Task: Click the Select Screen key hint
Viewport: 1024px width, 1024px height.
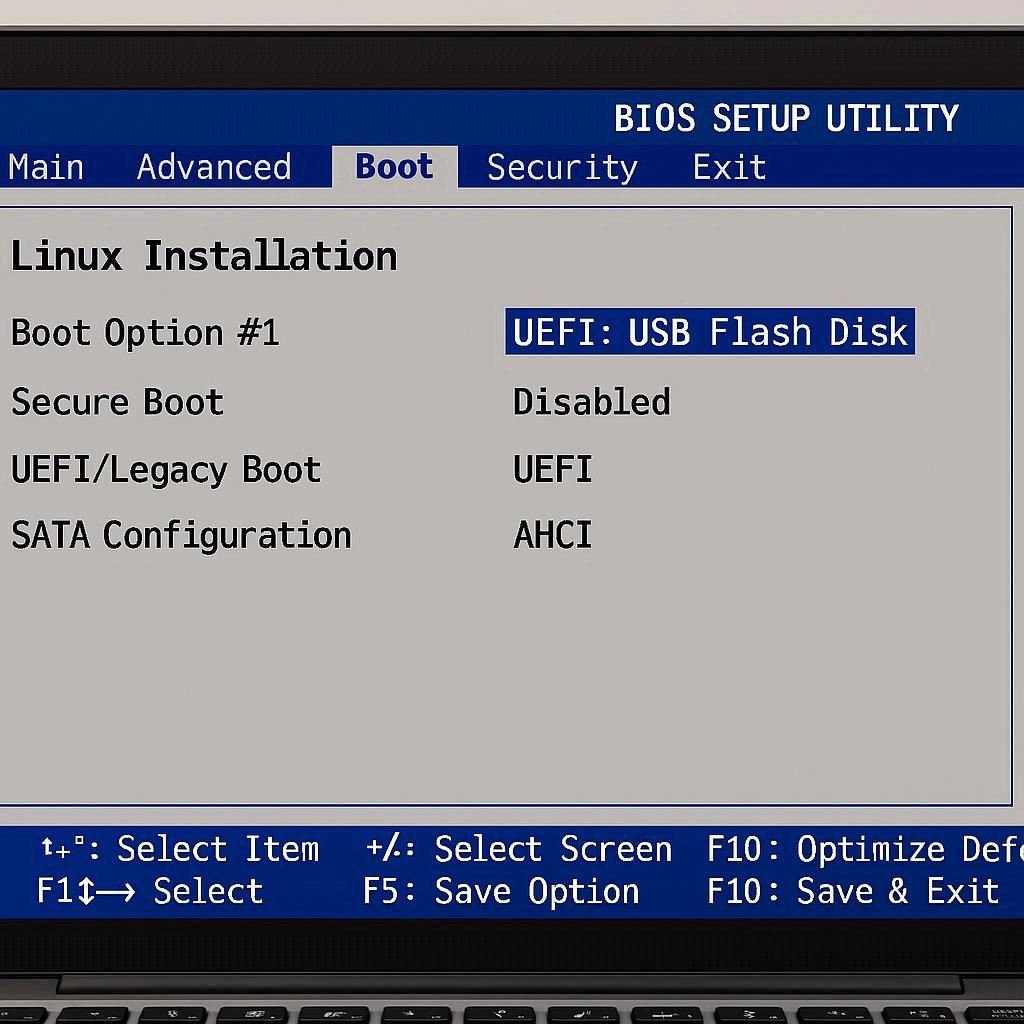Action: [519, 849]
